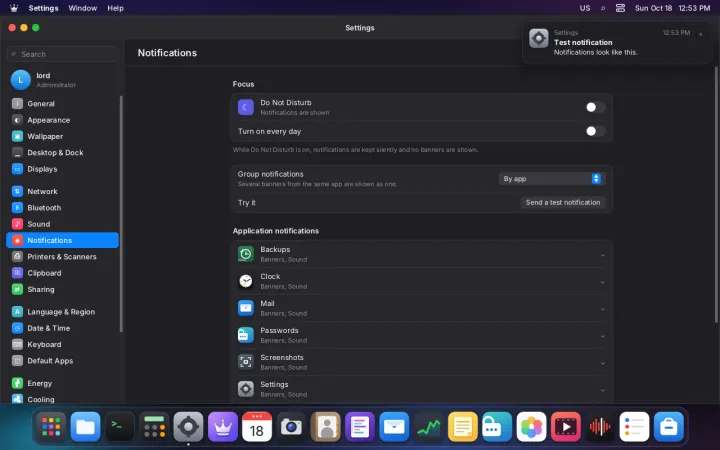Open Calendar app showing 18 in dock
Screen dimensions: 720x450
coord(257,427)
